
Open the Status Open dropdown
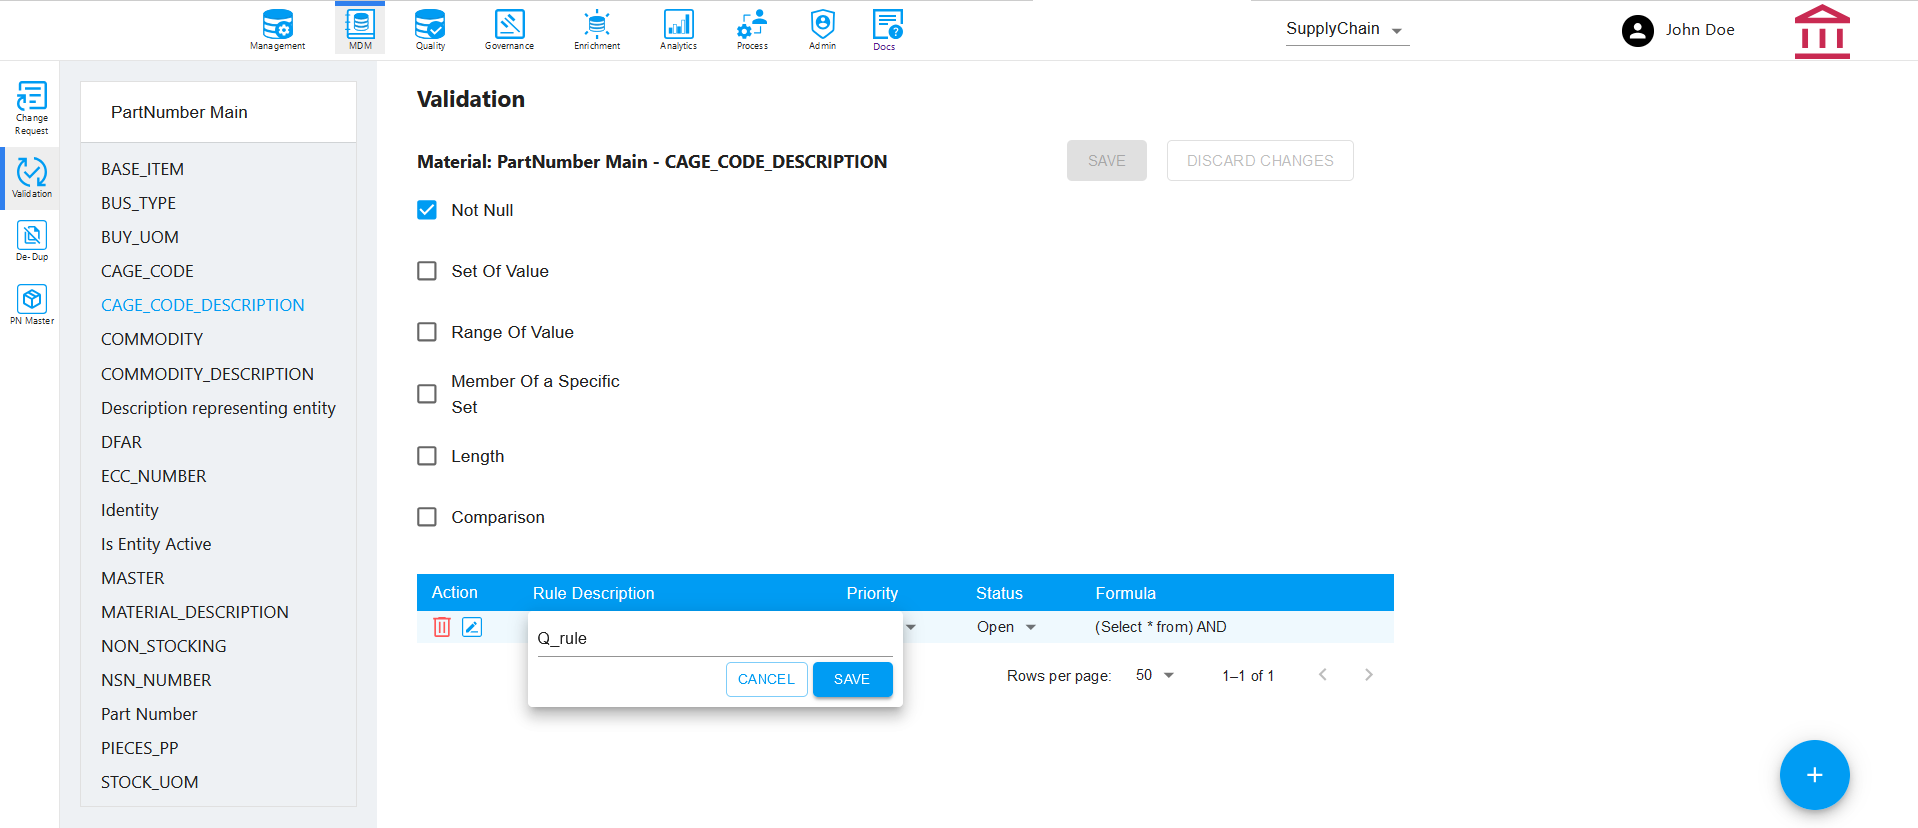point(1006,627)
